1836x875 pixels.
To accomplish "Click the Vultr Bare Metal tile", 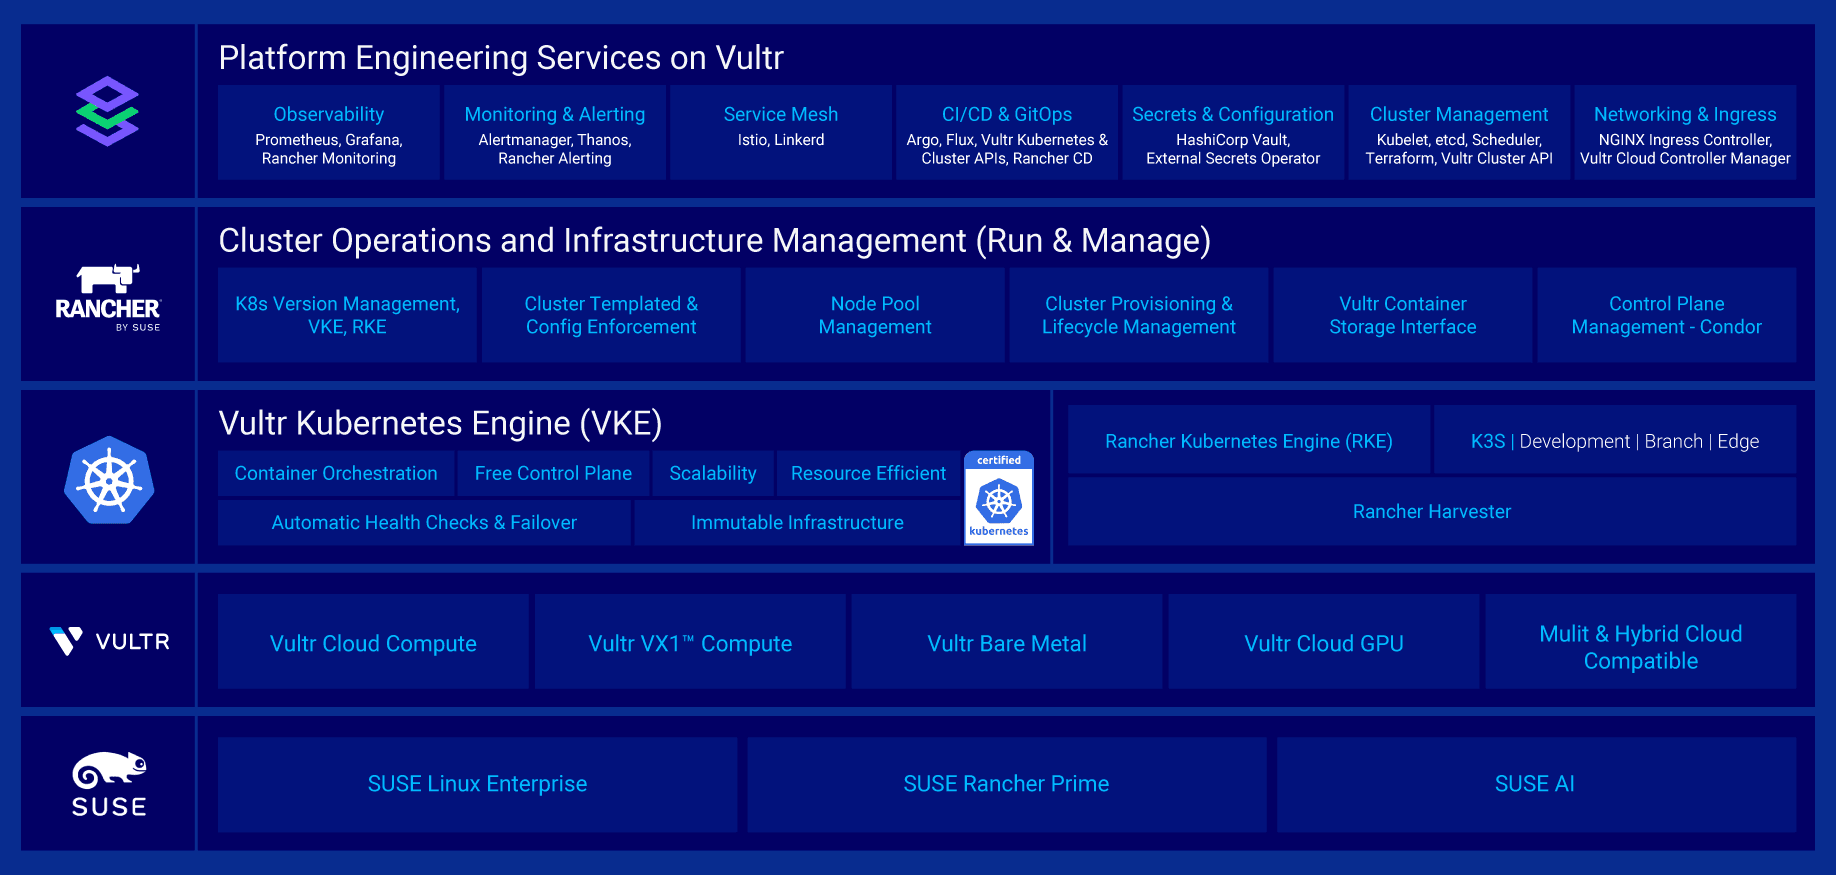I will click(1006, 643).
